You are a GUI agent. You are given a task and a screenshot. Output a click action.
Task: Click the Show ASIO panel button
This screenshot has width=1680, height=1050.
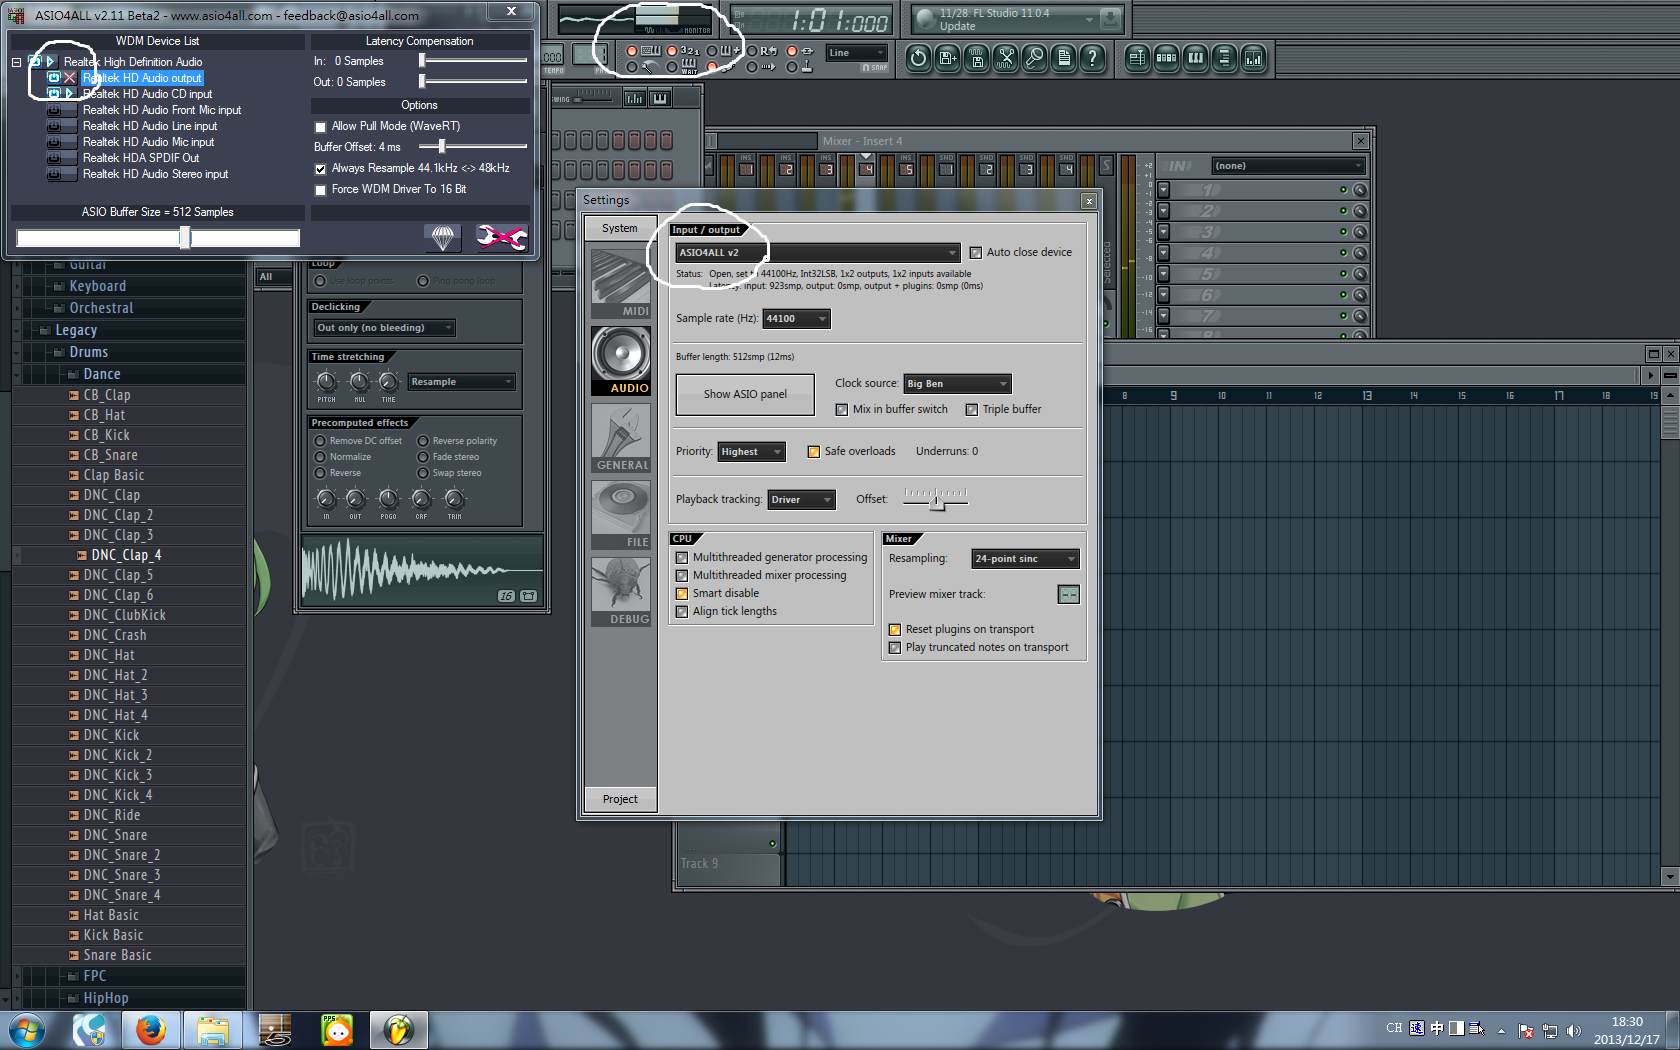pyautogui.click(x=745, y=394)
